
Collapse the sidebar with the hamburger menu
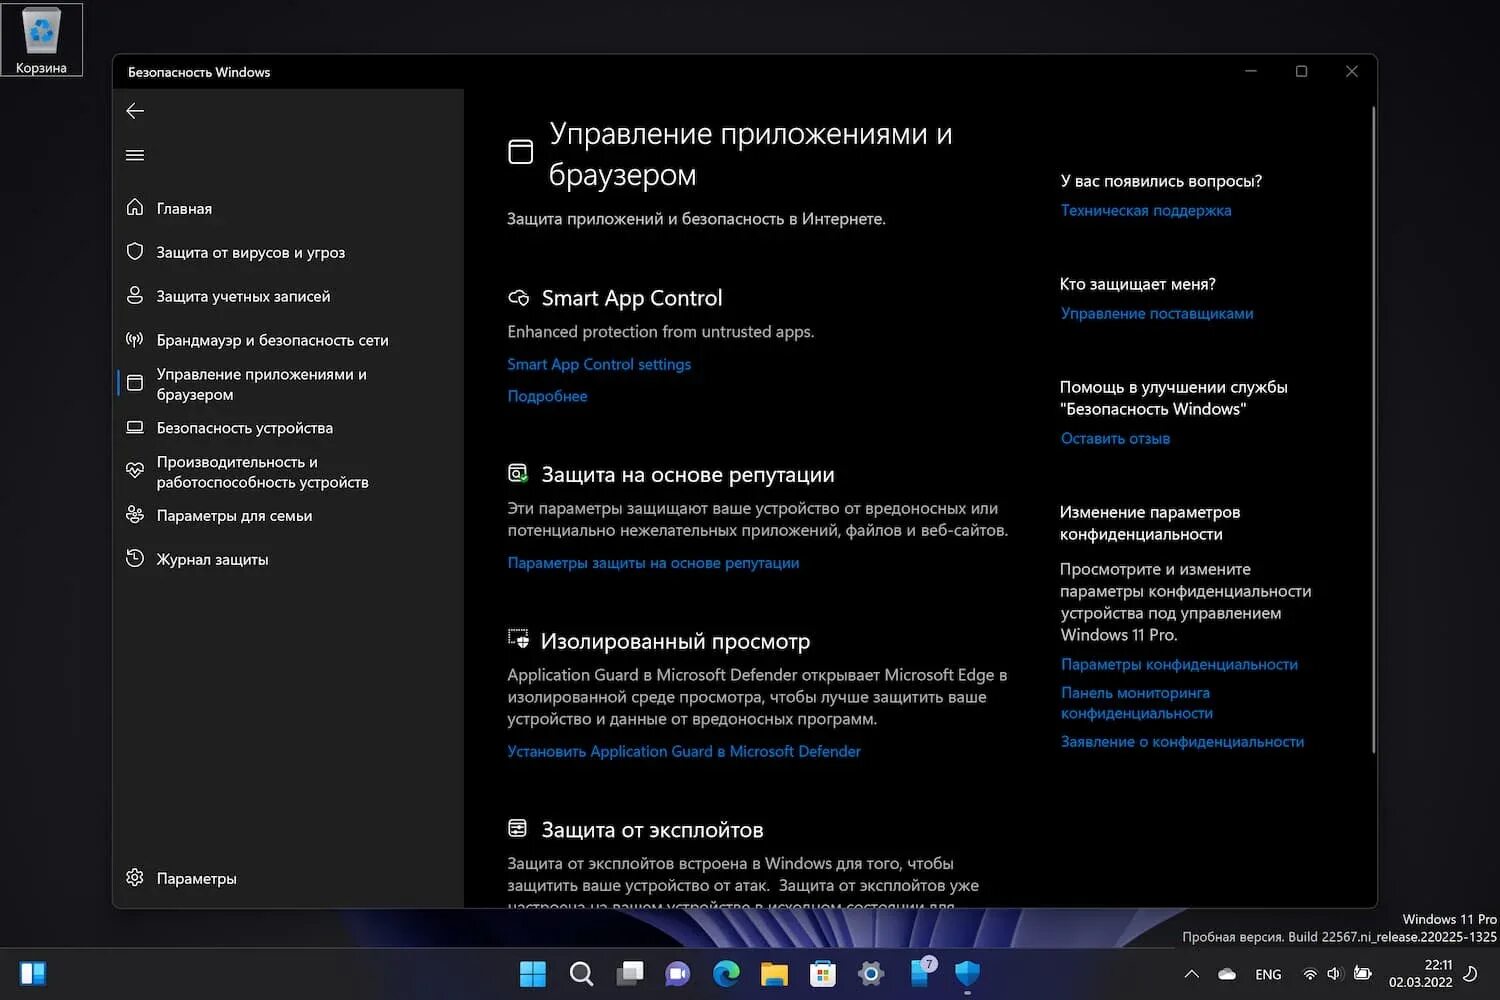[135, 155]
